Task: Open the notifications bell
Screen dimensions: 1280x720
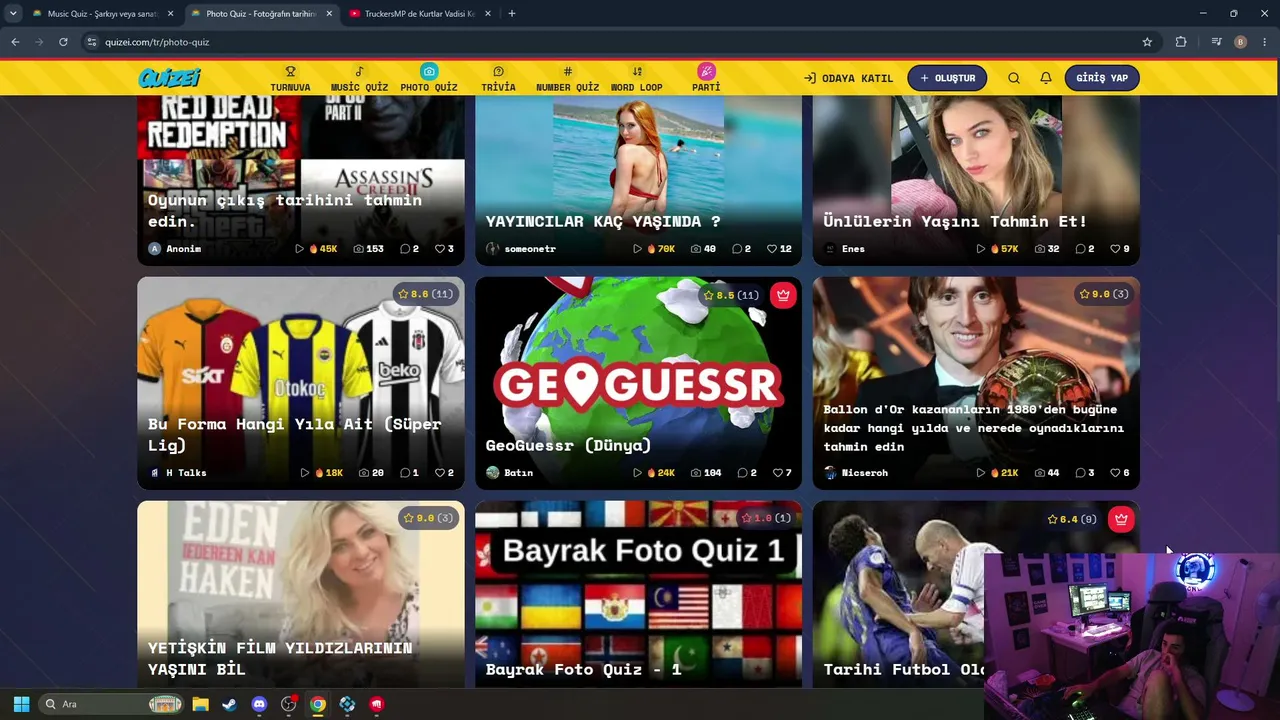Action: 1046,78
